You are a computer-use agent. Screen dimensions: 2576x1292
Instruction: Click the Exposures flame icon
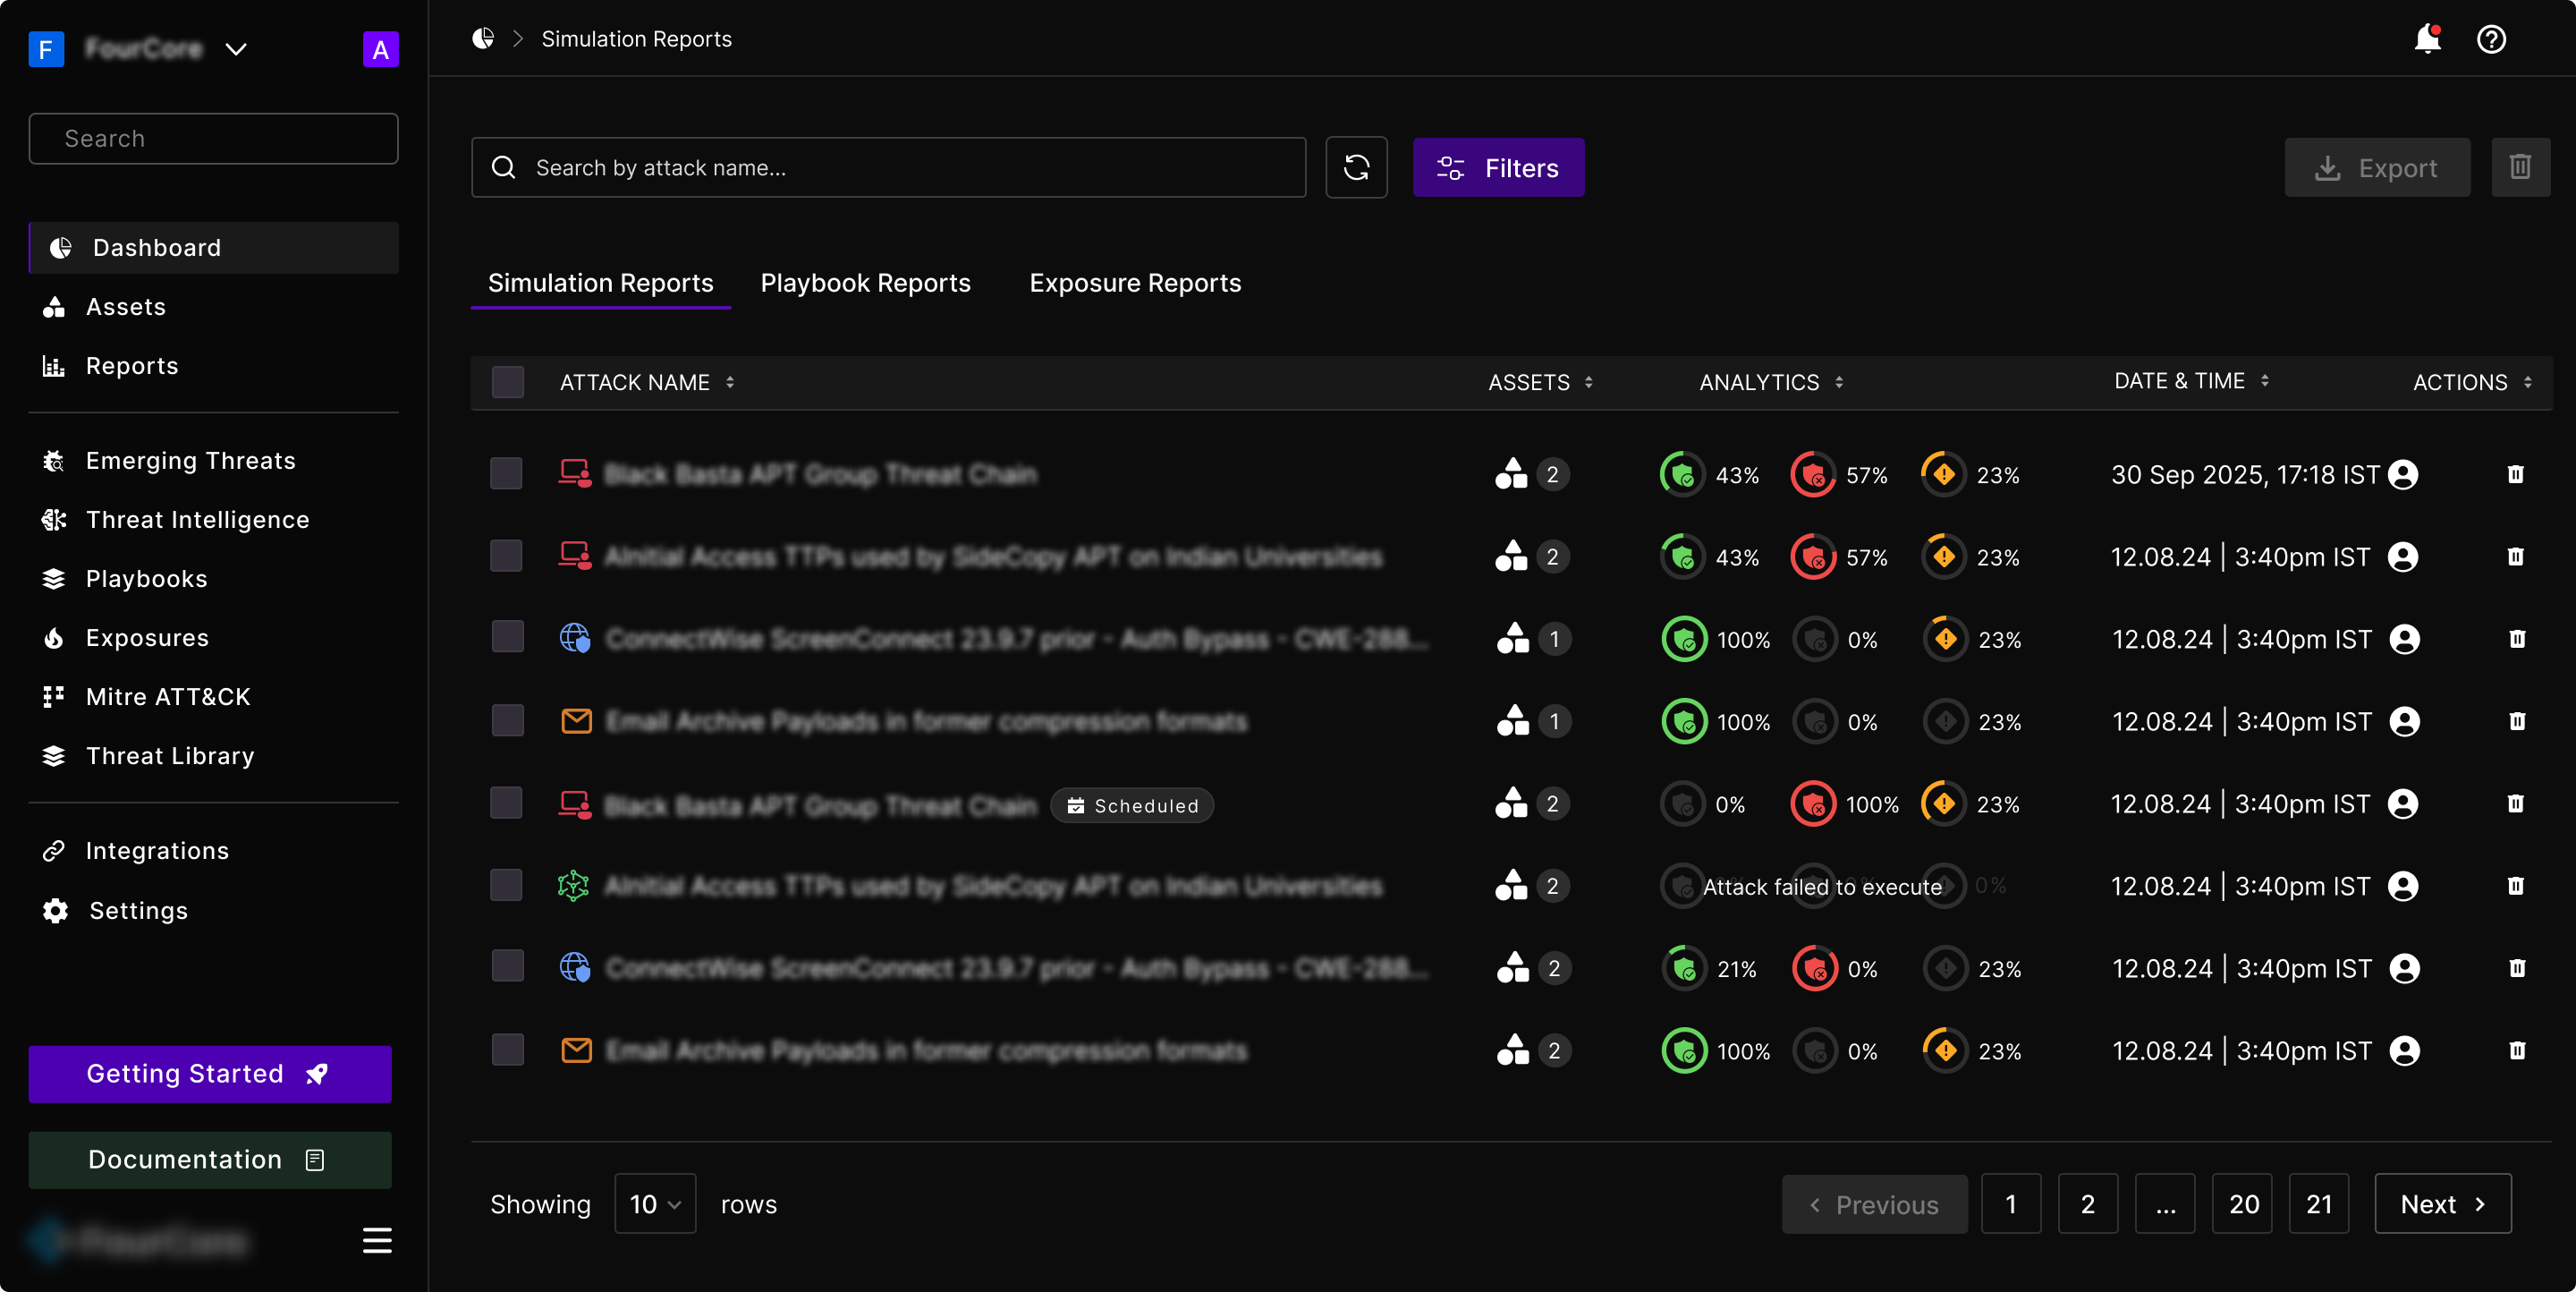54,638
